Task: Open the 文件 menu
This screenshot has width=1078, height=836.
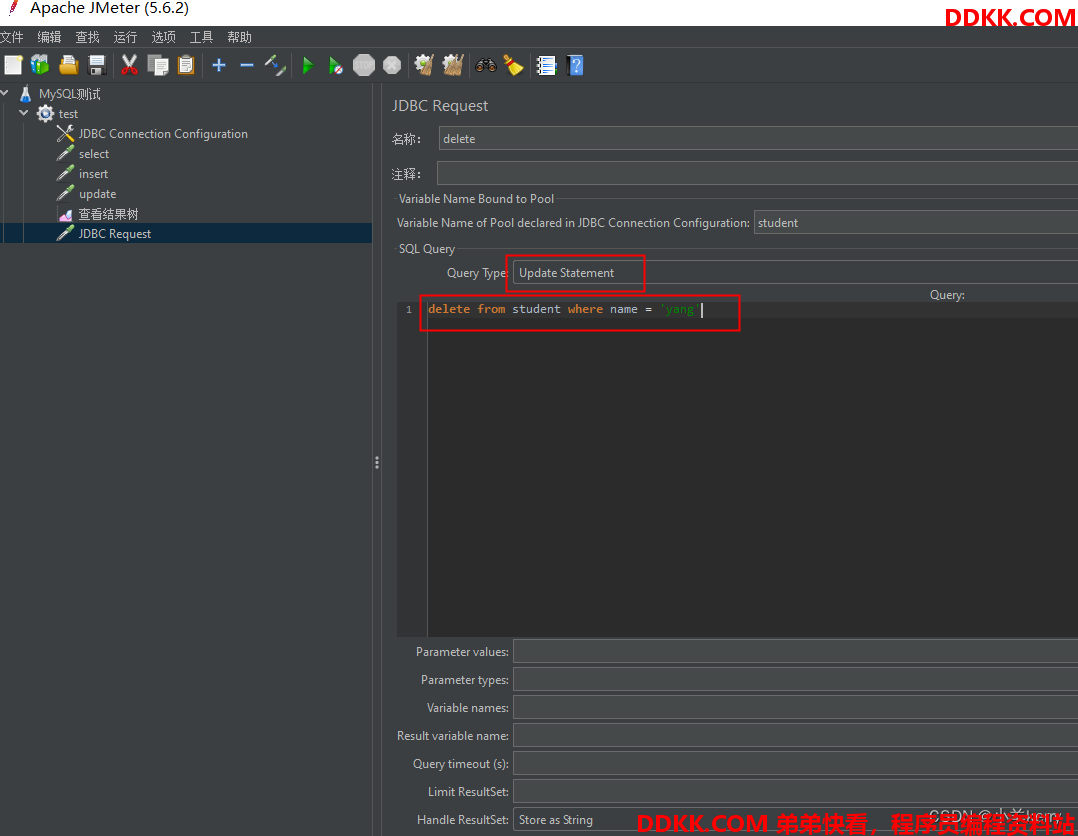Action: click(x=12, y=37)
